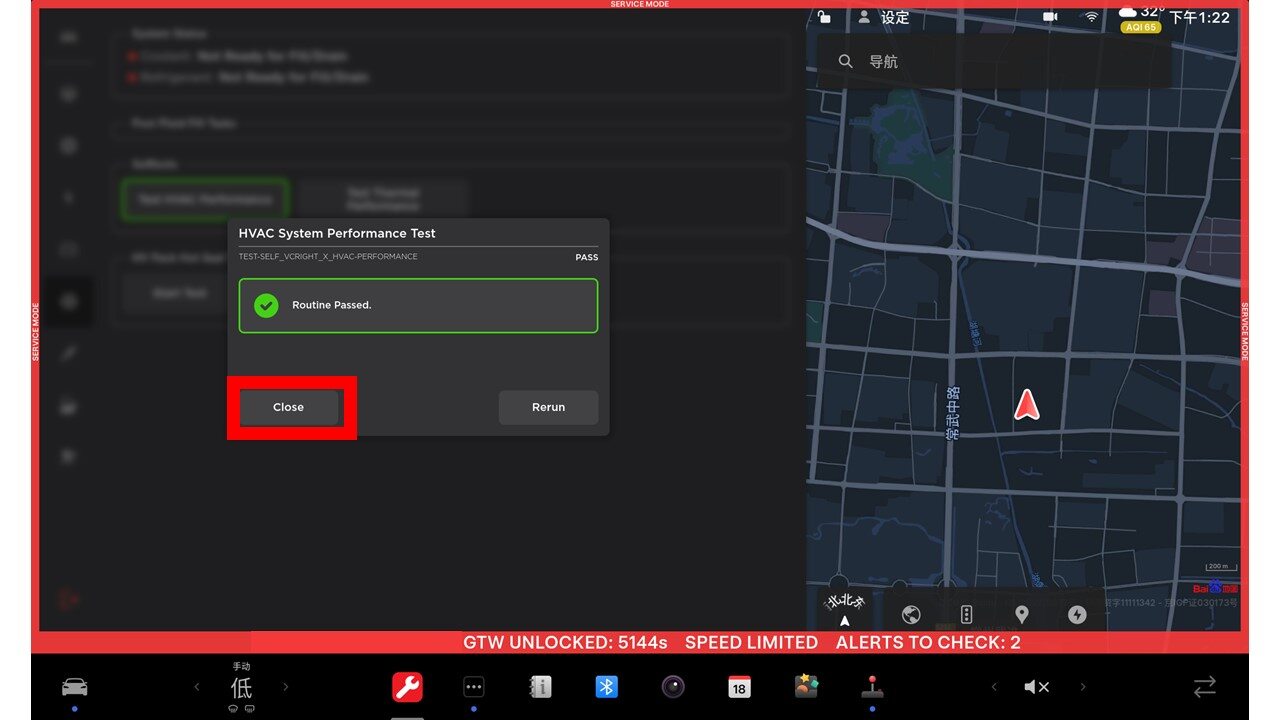
Task: Decrease the temperature with the left arrow
Action: click(197, 687)
